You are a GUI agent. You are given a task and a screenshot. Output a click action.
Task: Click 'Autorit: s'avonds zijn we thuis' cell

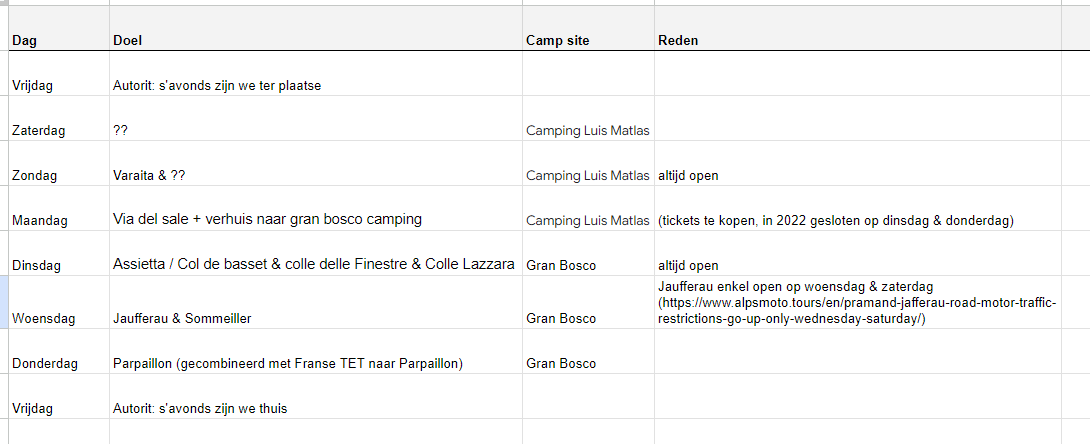[x=316, y=397]
